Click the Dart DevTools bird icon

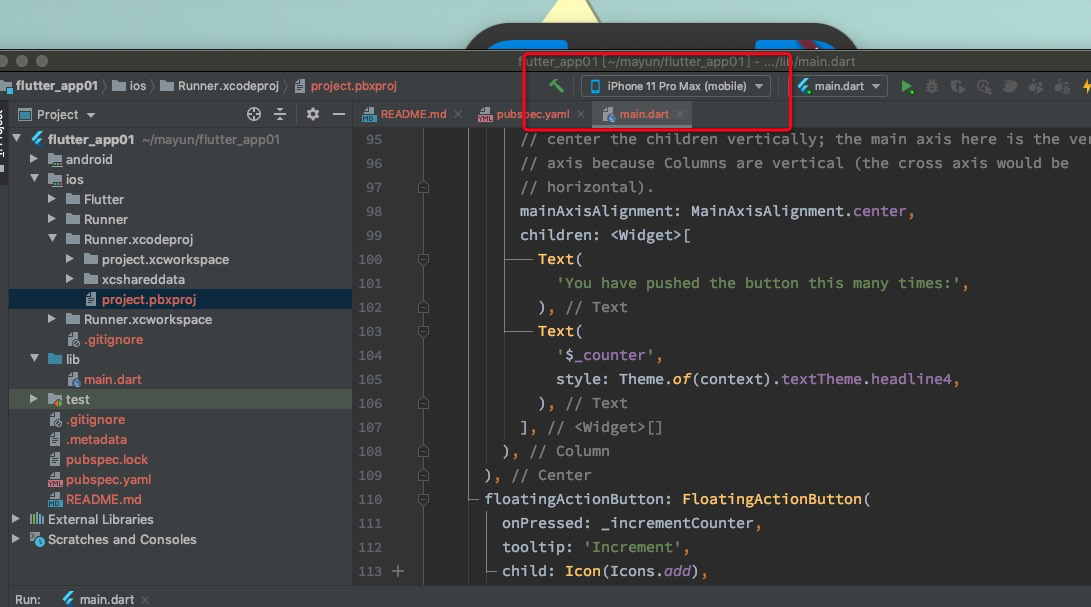[1010, 86]
